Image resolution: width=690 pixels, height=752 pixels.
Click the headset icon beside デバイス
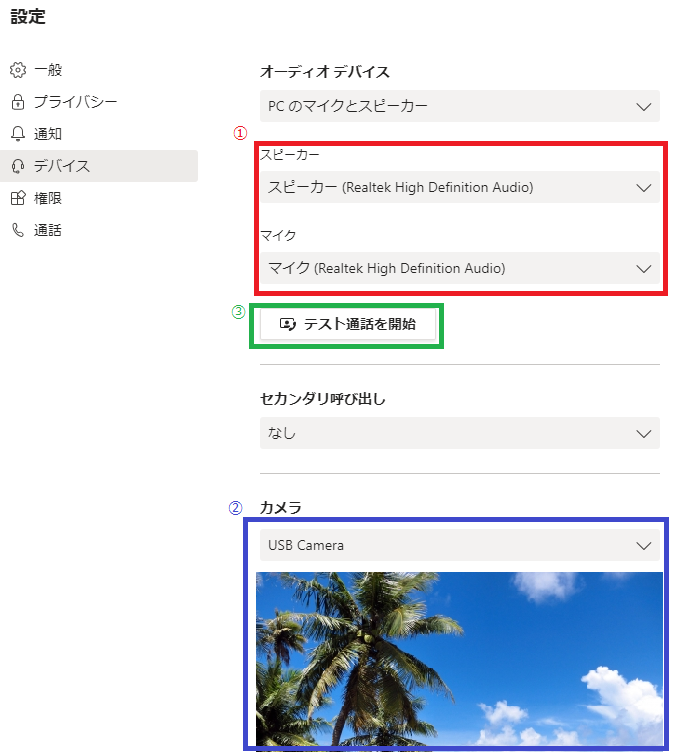18,166
